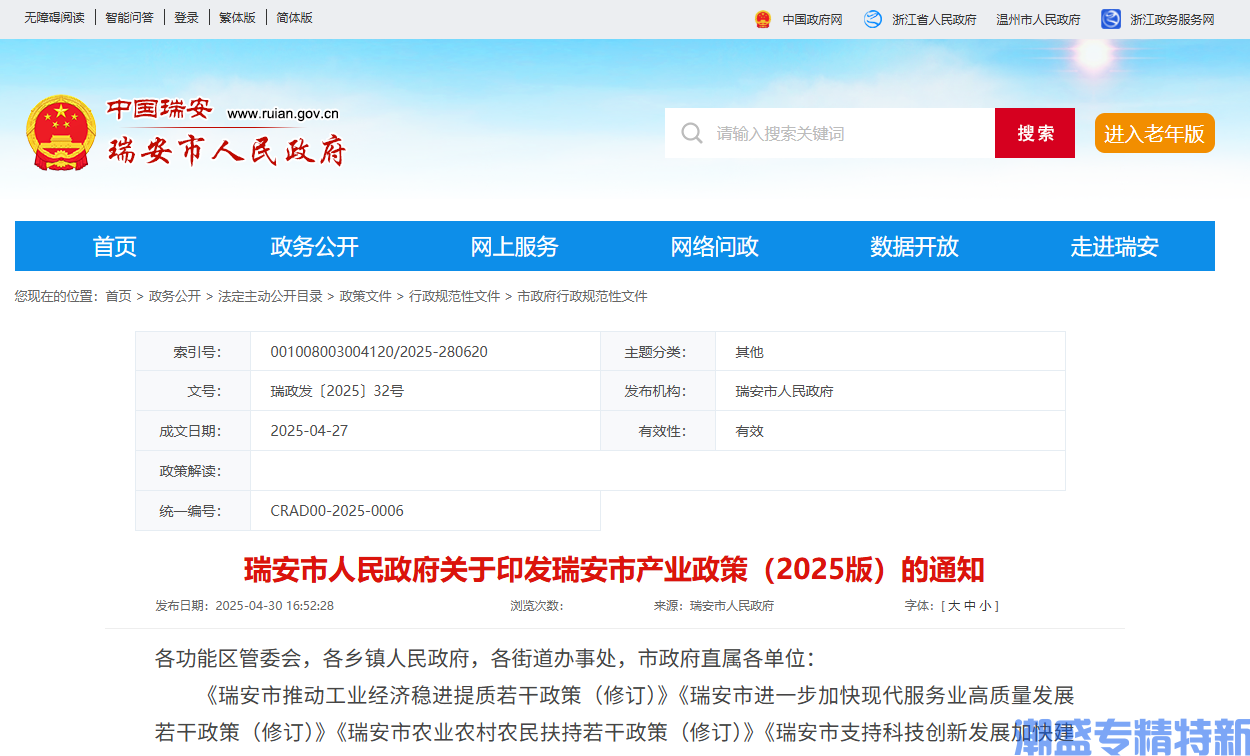Set font size to 小
Screen dimensions: 1250x756
point(985,605)
